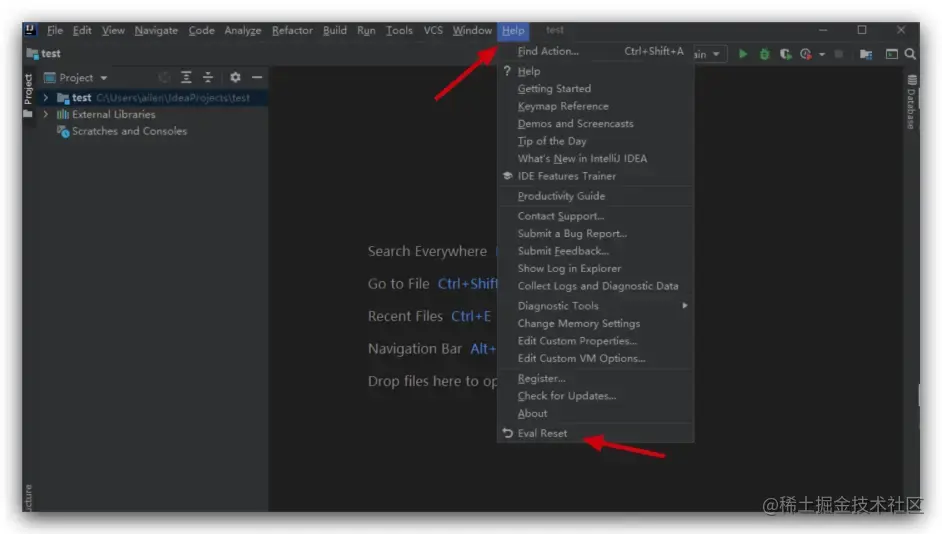The width and height of the screenshot is (942, 534).
Task: Select What's New in IntelliJ IDEA
Action: 595,159
